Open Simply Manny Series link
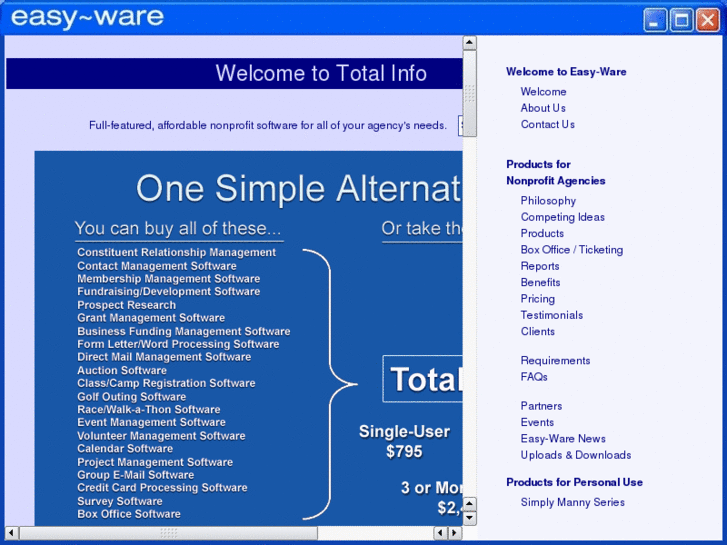Viewport: 727px width, 545px height. (573, 502)
